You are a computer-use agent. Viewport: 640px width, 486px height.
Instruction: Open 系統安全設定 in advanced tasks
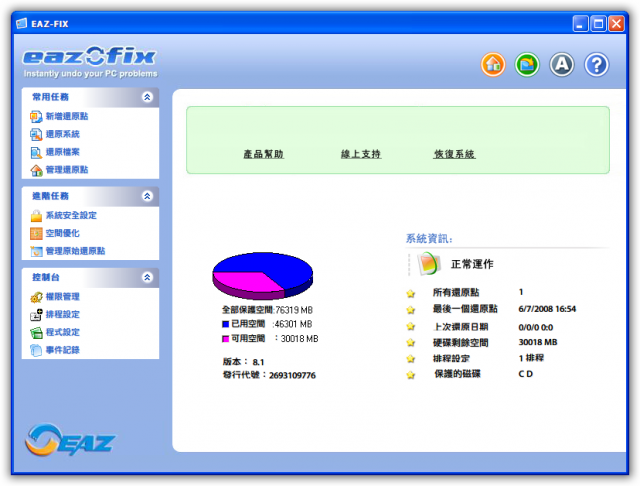[x=71, y=215]
